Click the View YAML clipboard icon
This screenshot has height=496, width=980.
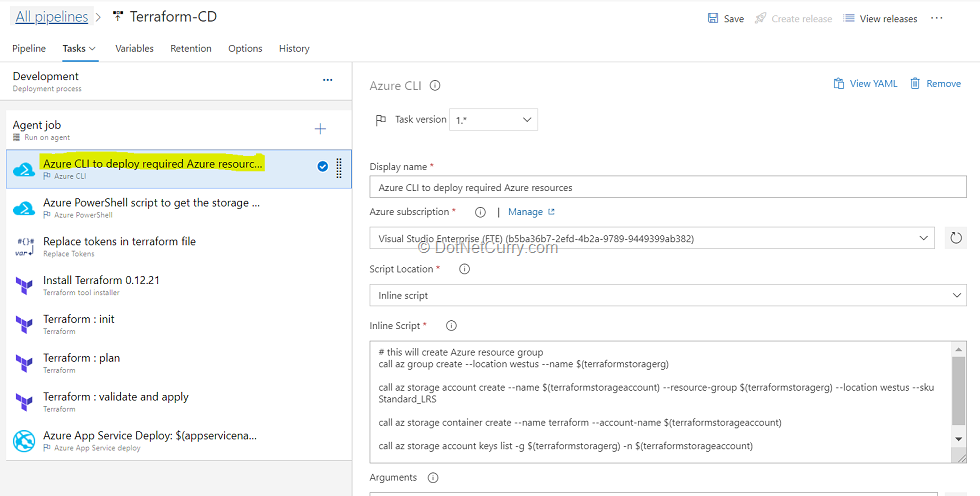(x=839, y=83)
